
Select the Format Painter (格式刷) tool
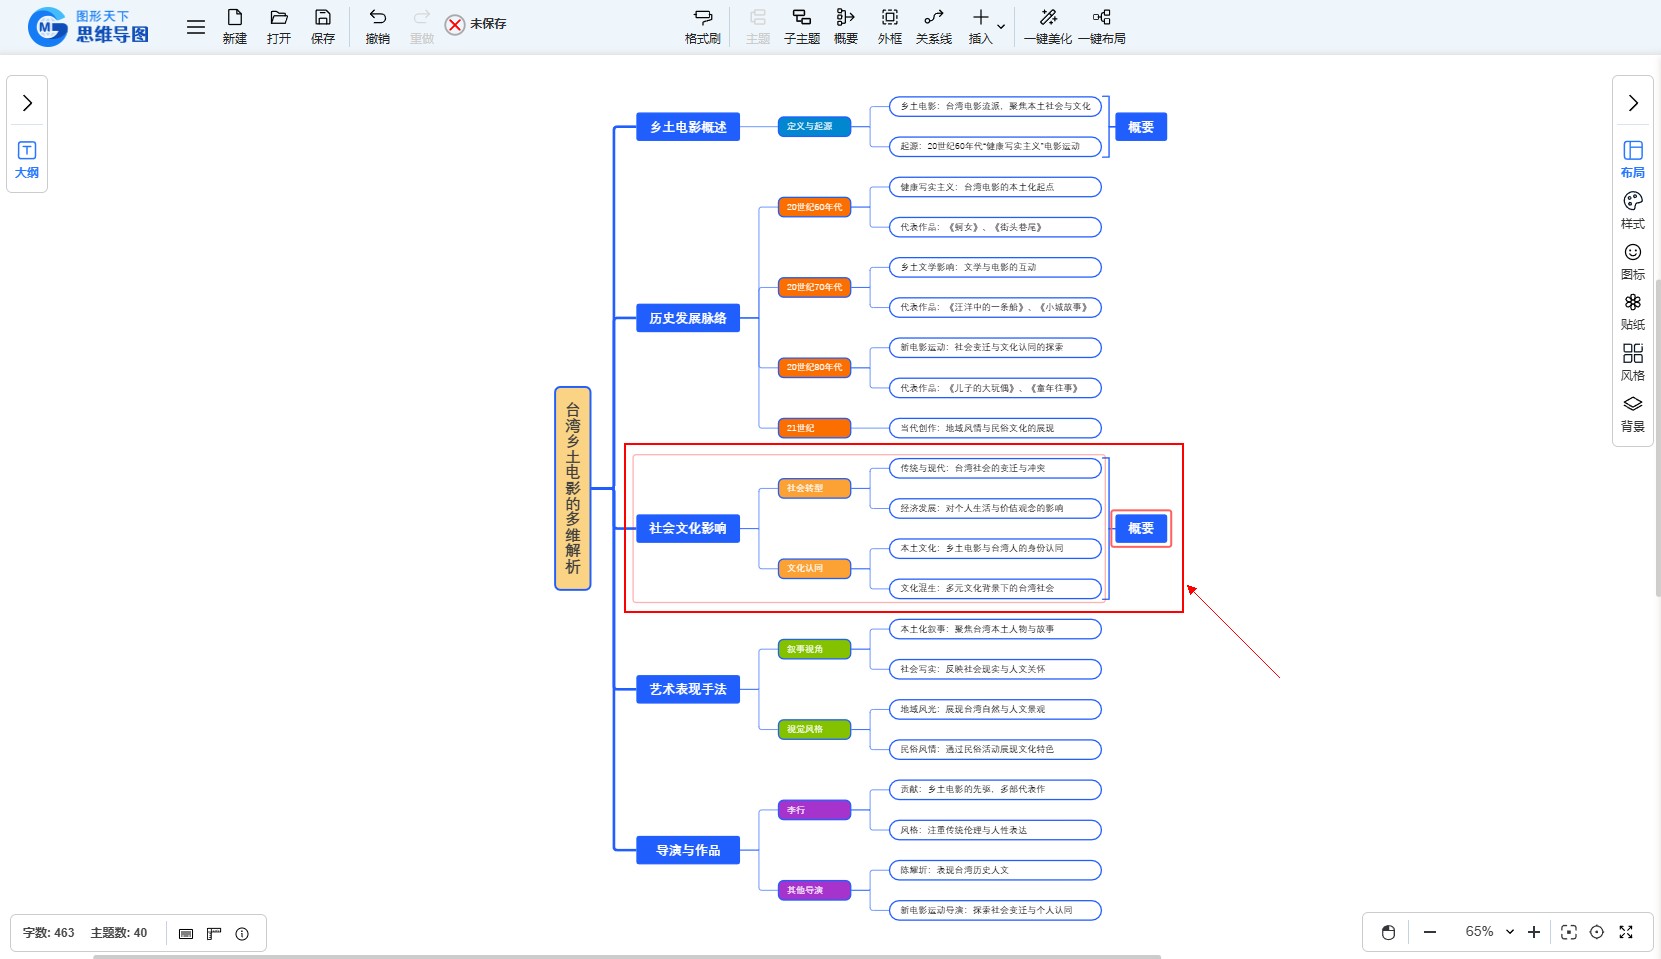pyautogui.click(x=702, y=26)
